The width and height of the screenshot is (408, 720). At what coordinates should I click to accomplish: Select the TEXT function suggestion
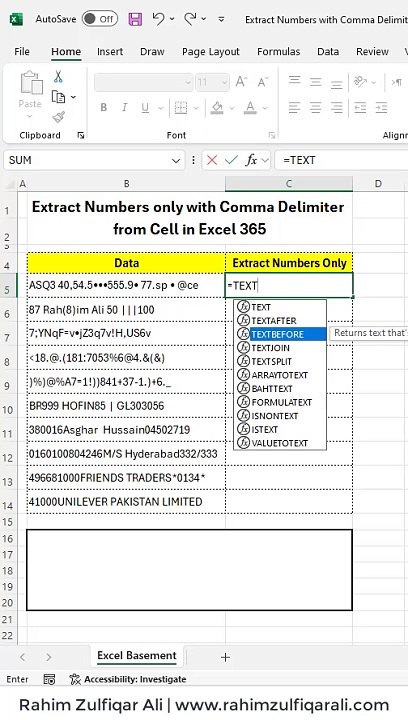click(280, 307)
